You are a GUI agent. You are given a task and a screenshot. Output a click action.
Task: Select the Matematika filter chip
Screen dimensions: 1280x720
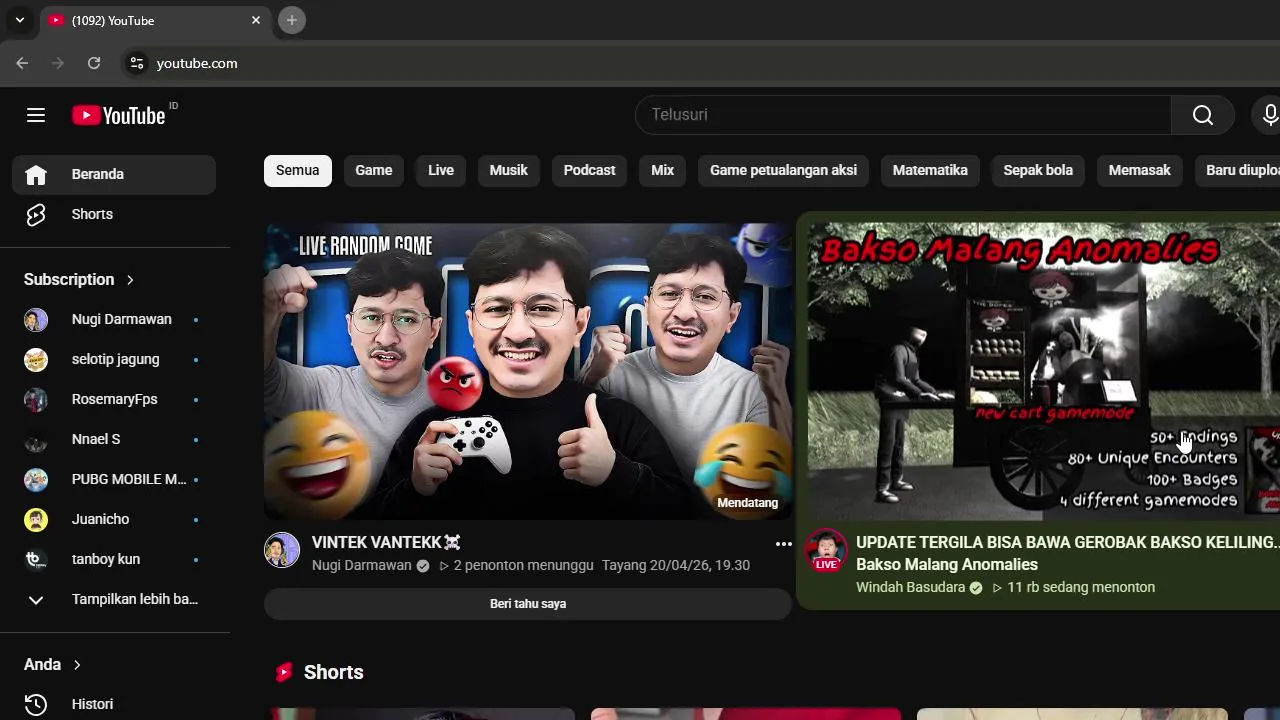930,171
